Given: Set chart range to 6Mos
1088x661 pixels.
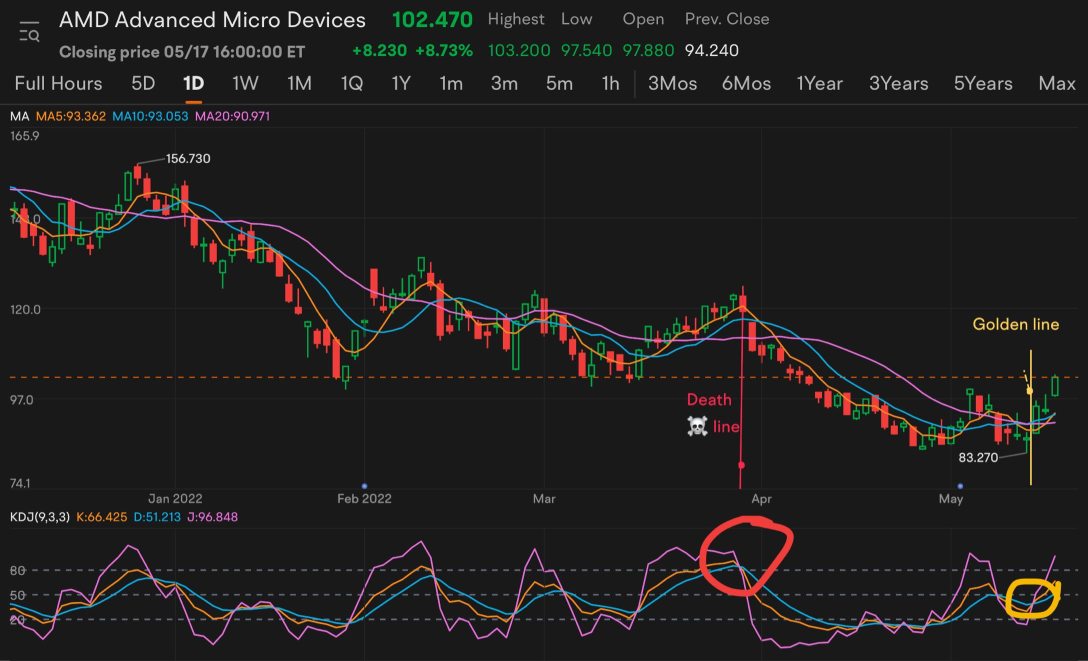Looking at the screenshot, I should point(747,84).
